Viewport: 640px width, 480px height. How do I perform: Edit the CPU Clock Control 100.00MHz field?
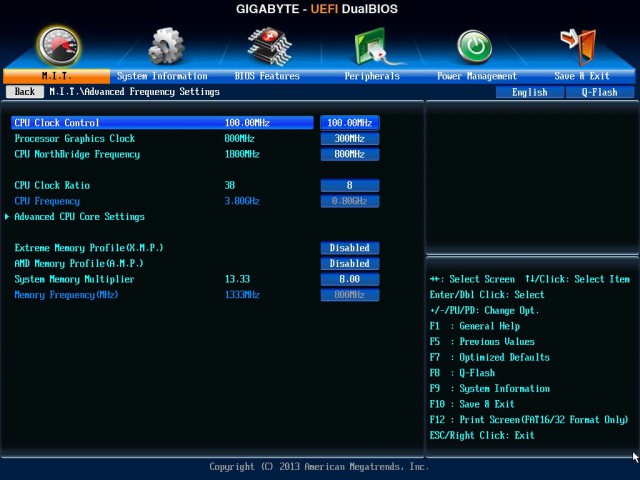point(350,123)
